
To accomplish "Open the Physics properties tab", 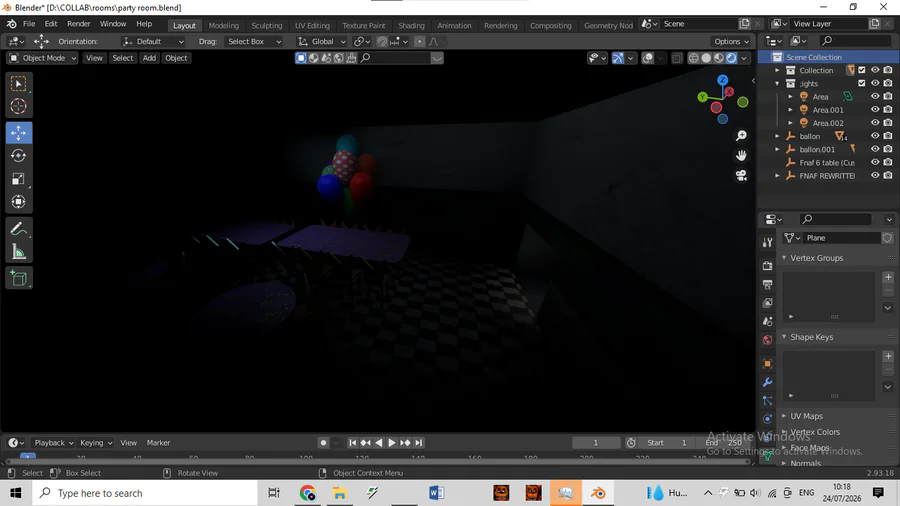I will tap(767, 419).
